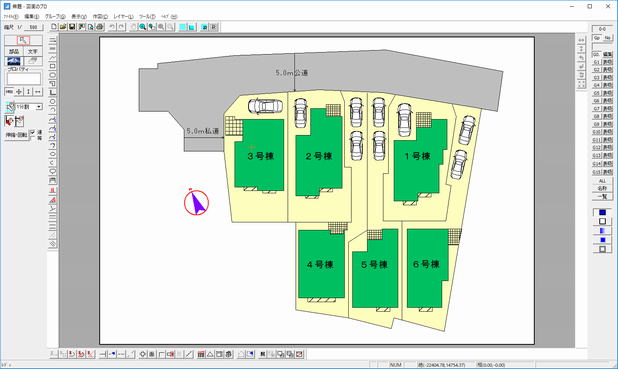Open the 表示 menu
Viewport: 618px width, 369px height.
[x=78, y=17]
